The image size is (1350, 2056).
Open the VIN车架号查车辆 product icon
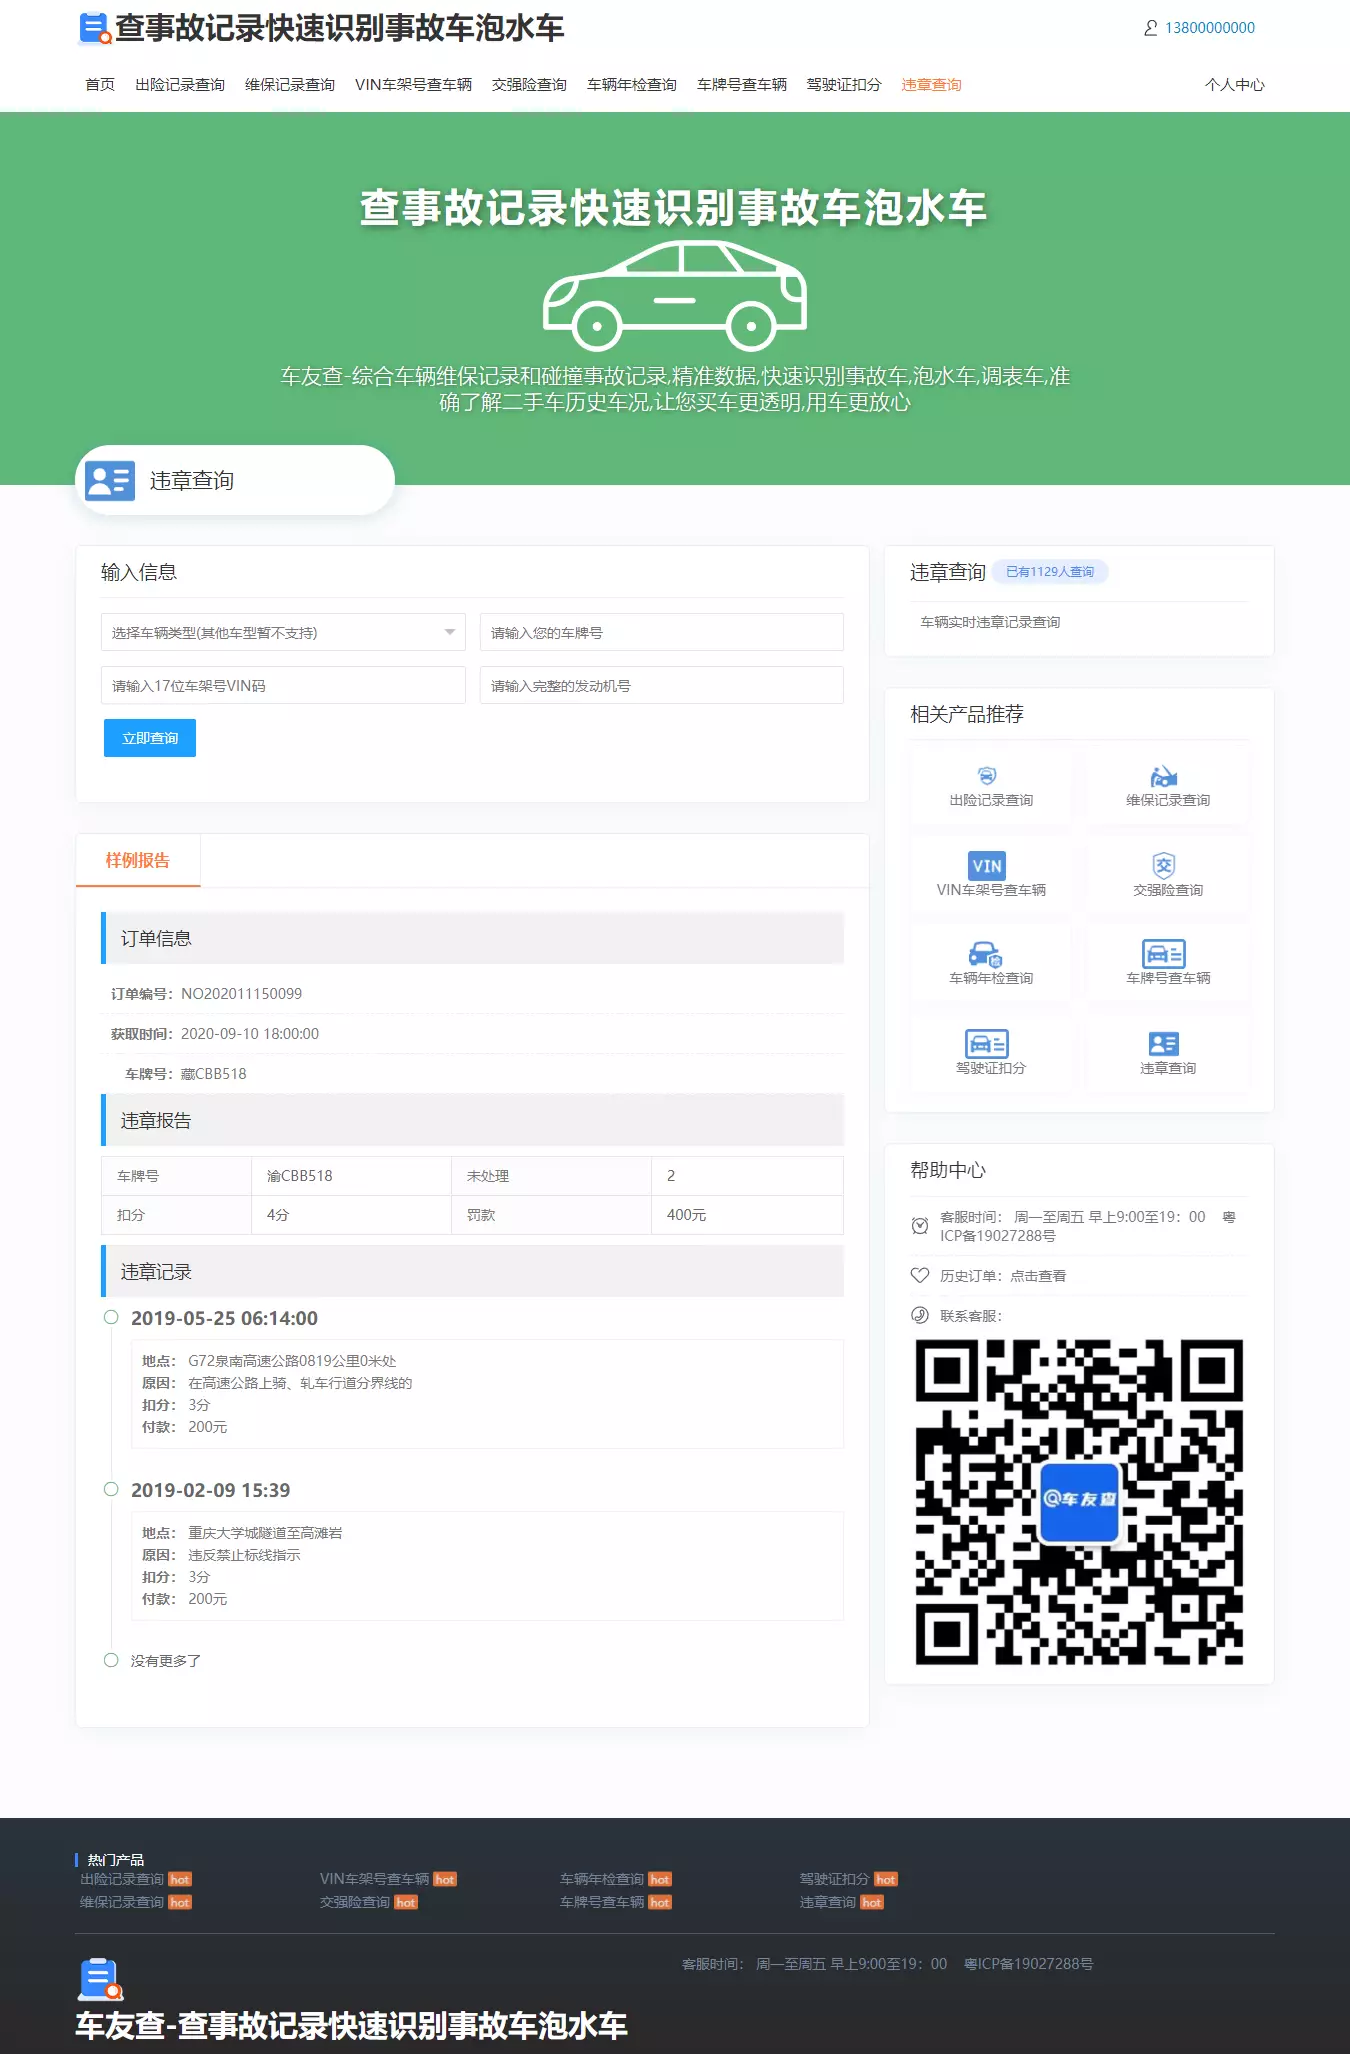pos(987,866)
